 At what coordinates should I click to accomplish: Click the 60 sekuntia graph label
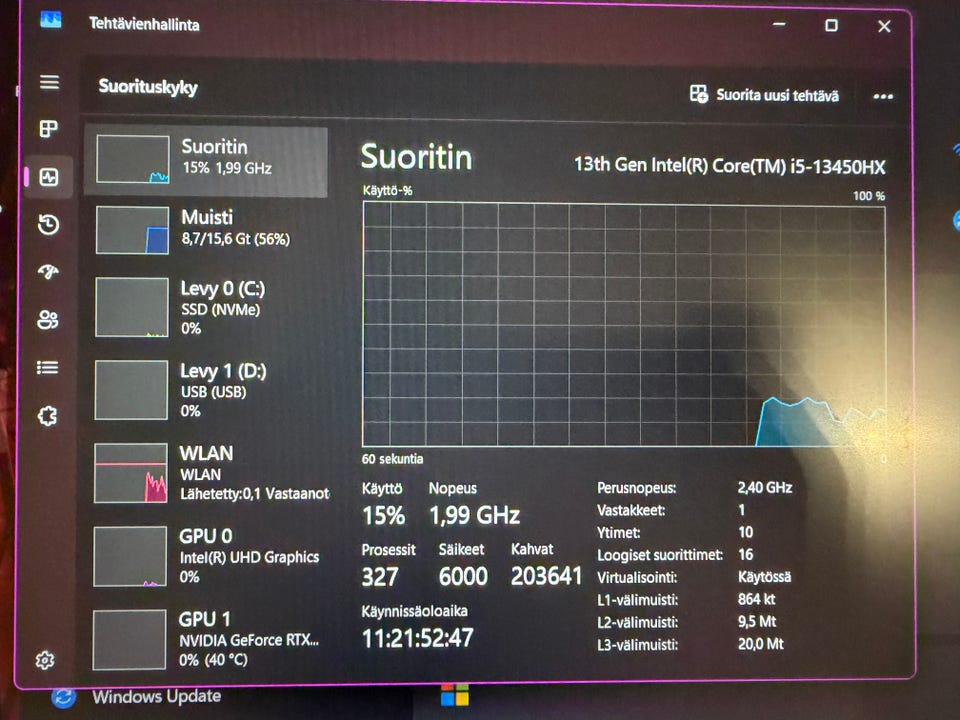(392, 459)
